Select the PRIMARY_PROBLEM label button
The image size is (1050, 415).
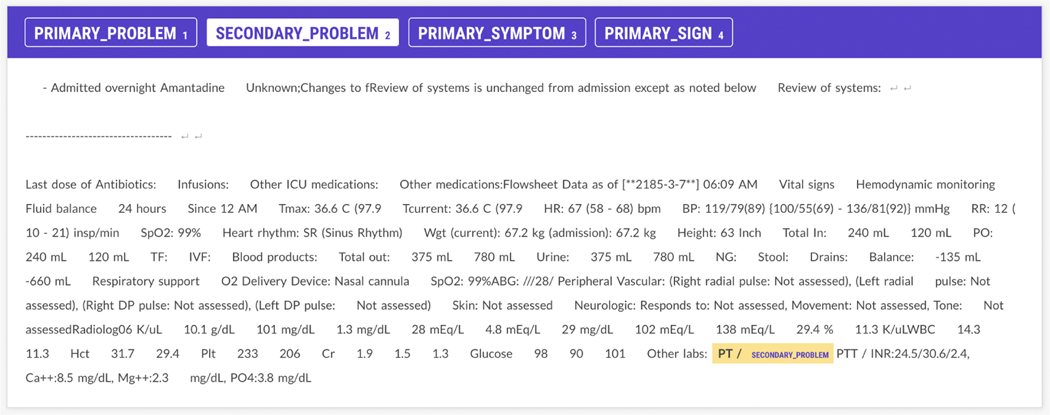[111, 33]
